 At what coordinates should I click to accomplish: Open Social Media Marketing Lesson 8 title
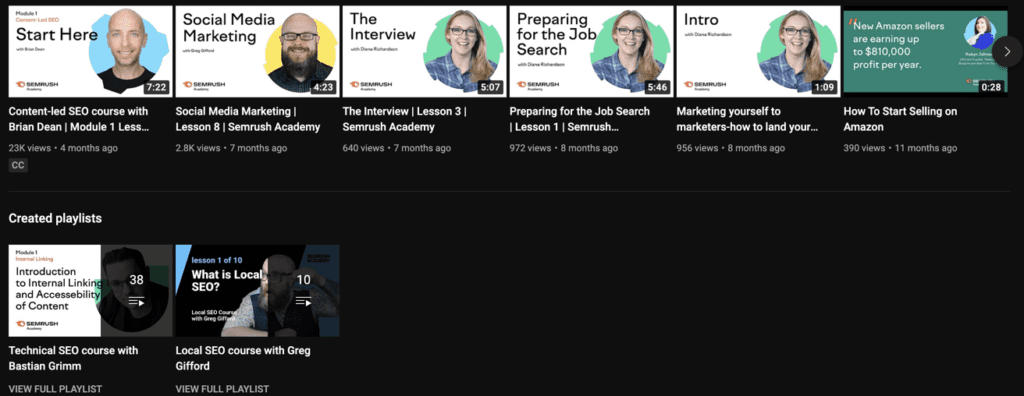pos(248,119)
